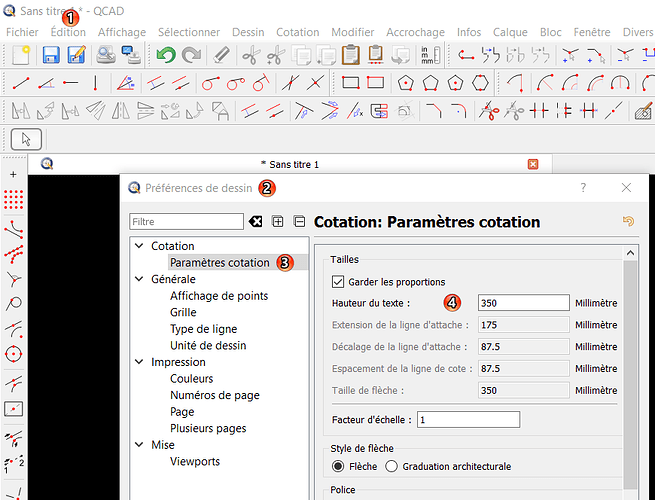Click the green Undo arrow
This screenshot has width=655, height=500.
click(x=166, y=55)
